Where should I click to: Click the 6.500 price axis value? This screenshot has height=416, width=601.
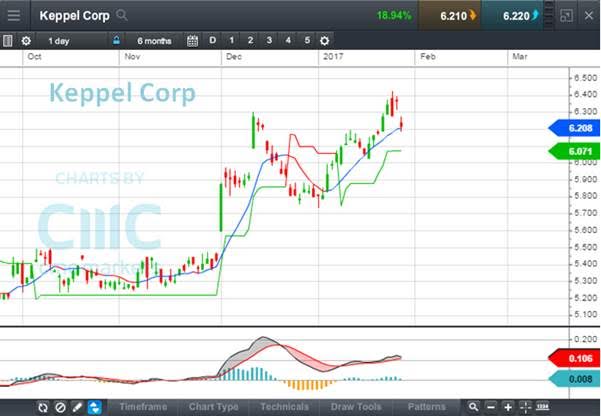click(x=585, y=78)
